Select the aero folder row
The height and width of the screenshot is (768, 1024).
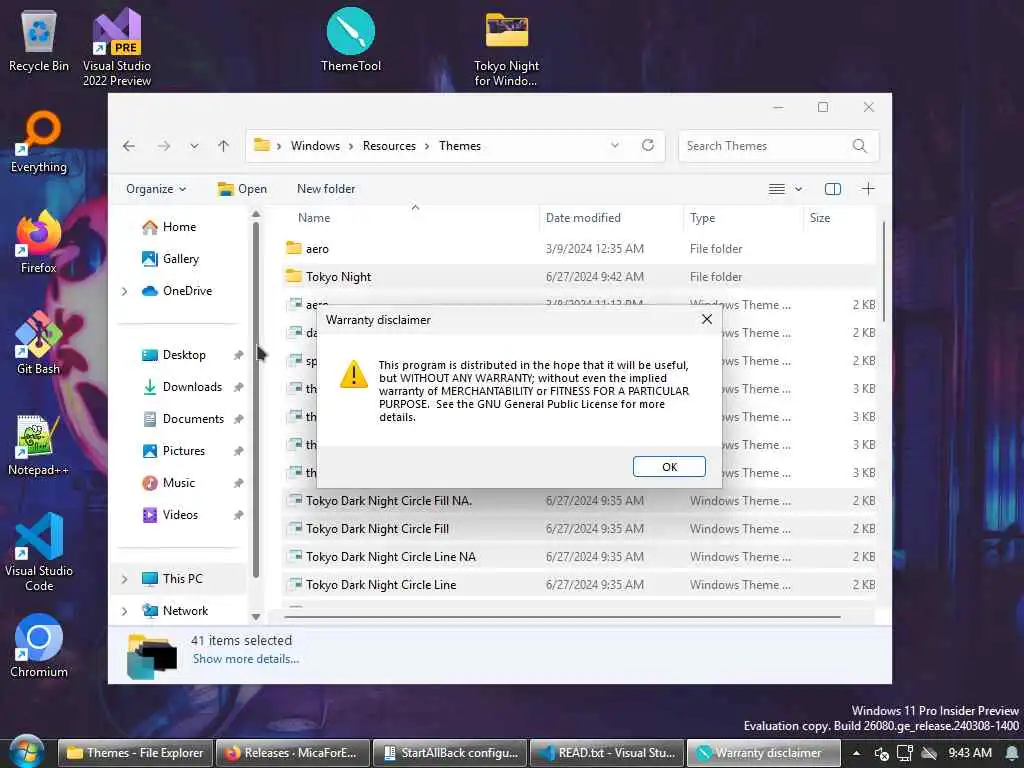(579, 249)
